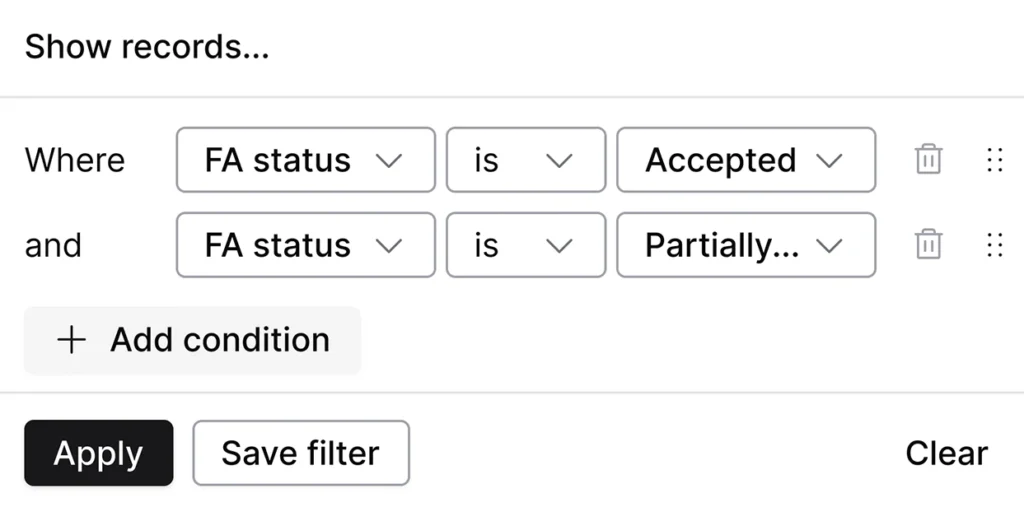Open the FA status field dropdown in the Where row

305,160
